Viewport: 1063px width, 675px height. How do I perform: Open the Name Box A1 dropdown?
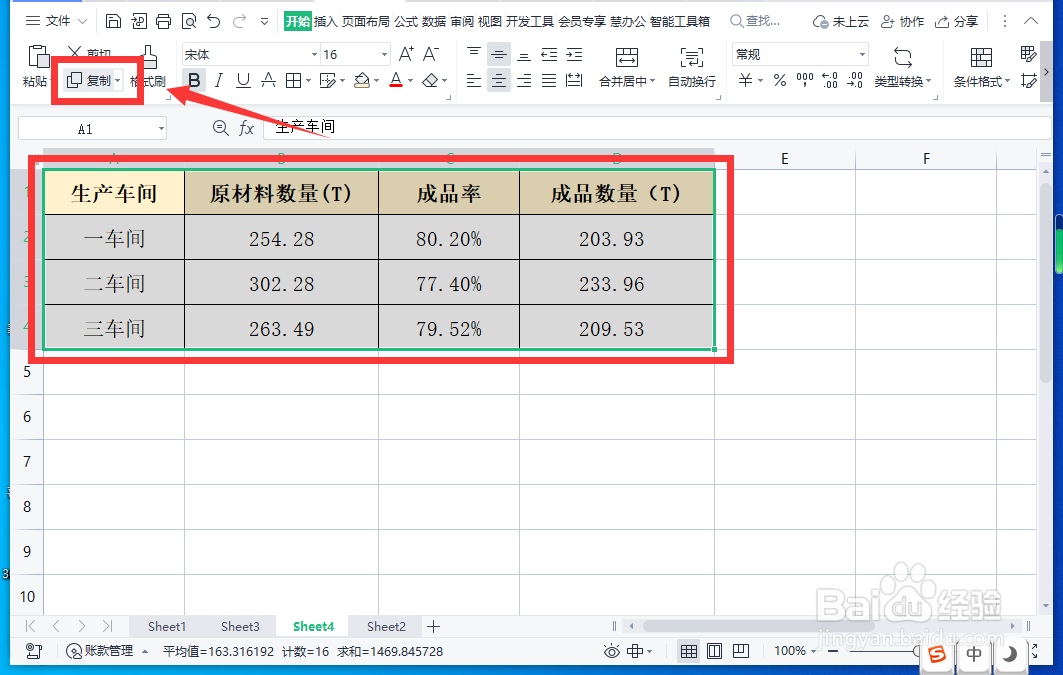coord(161,128)
